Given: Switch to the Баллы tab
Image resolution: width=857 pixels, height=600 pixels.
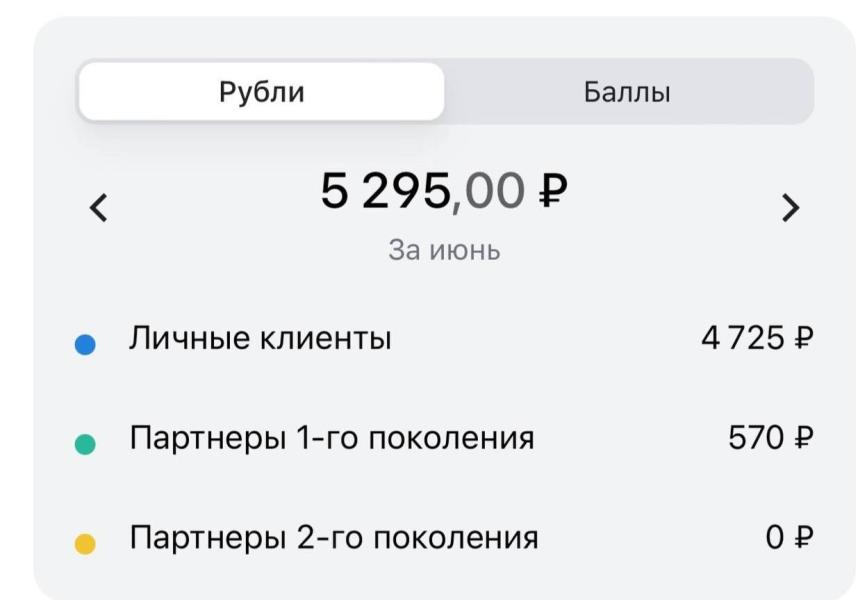Looking at the screenshot, I should 627,91.
